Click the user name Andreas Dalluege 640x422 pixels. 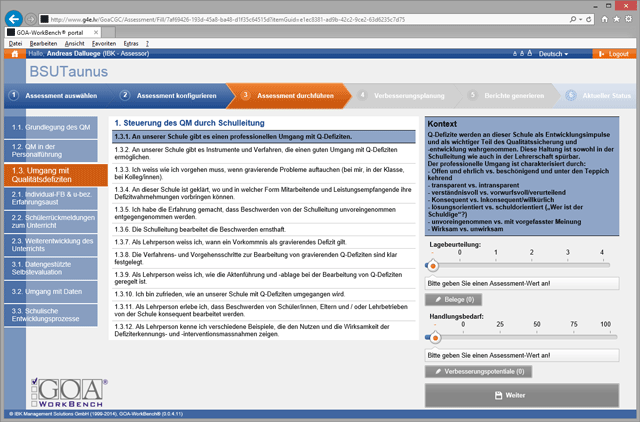pyautogui.click(x=73, y=54)
